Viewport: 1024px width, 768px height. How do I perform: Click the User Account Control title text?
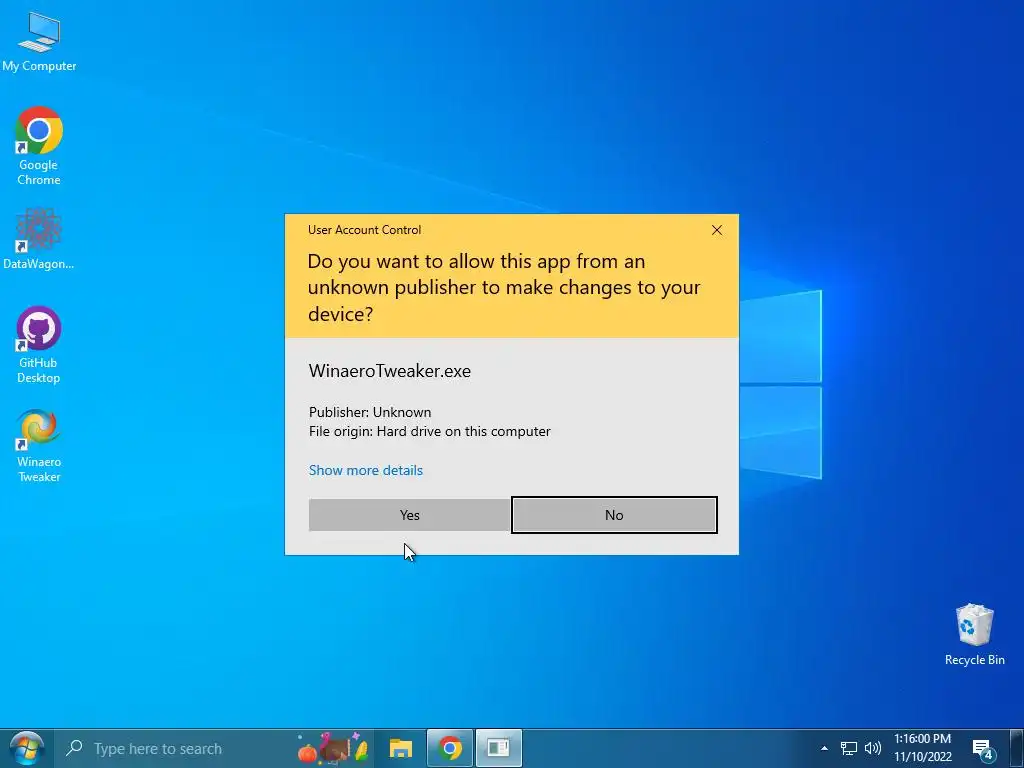tap(364, 230)
